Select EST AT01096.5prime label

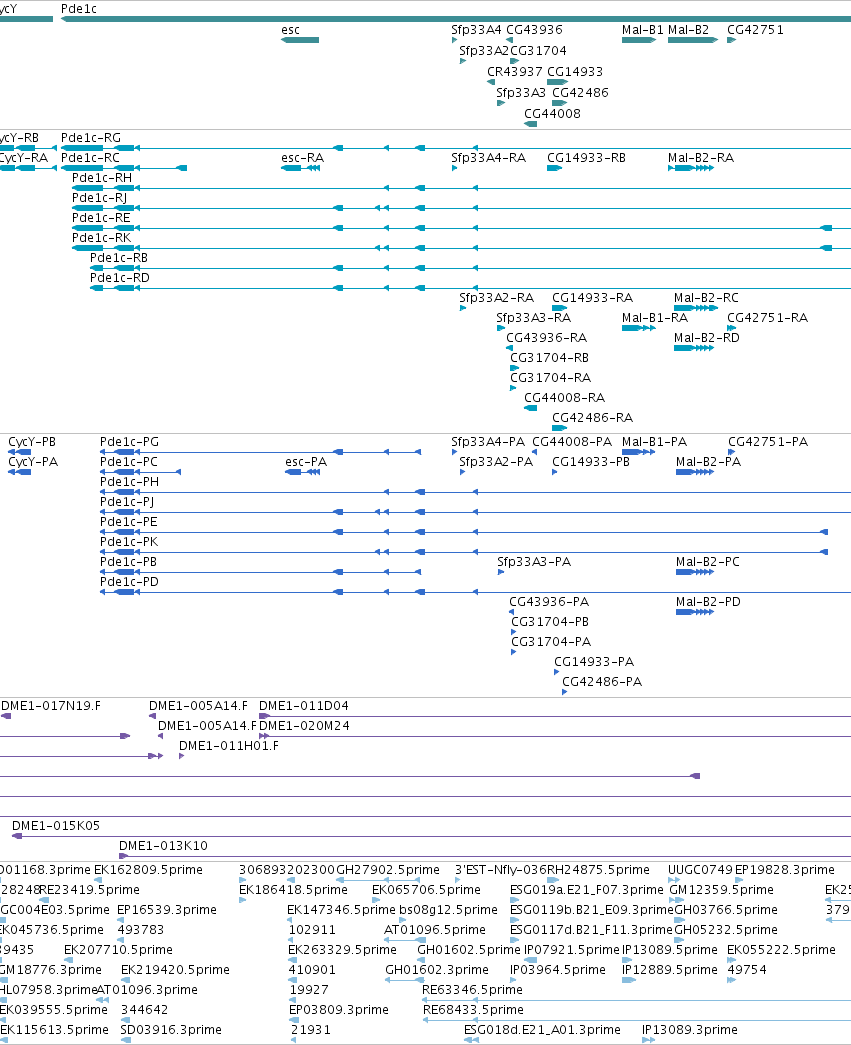click(434, 930)
